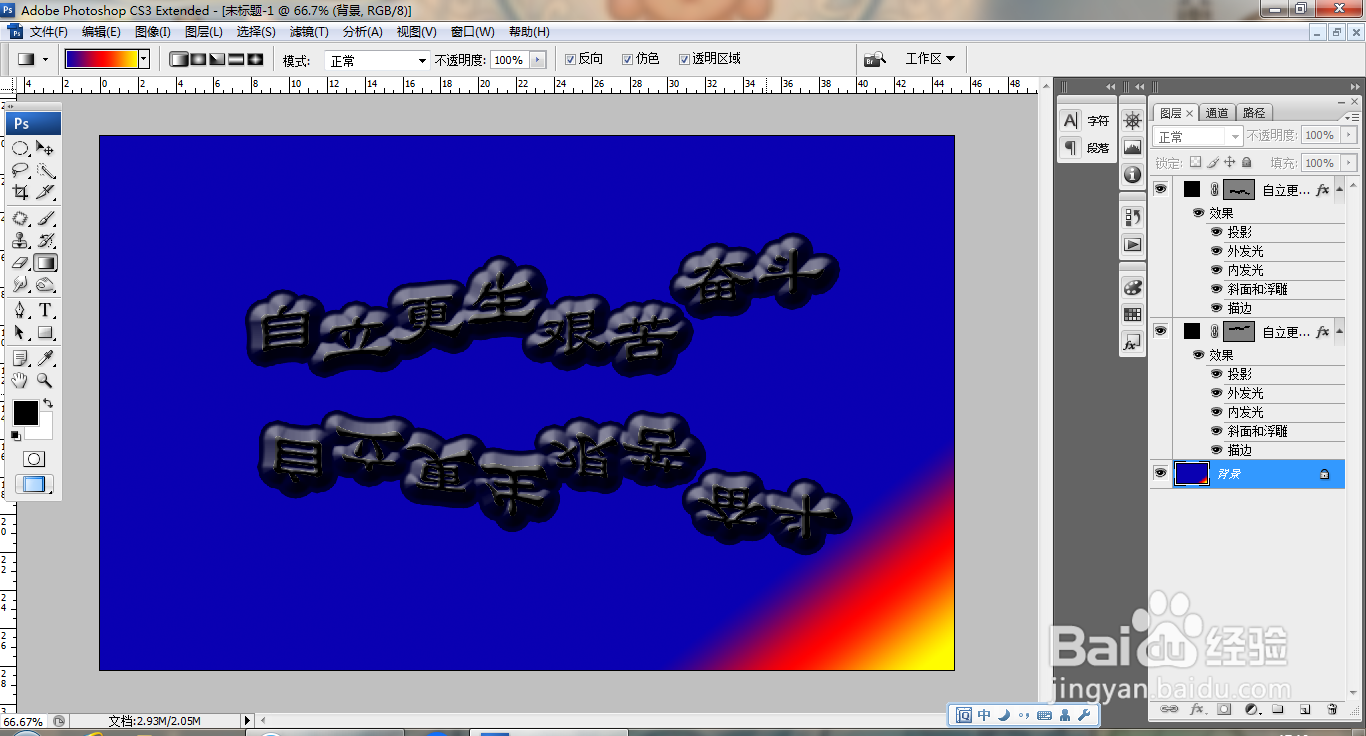Delete layer with the trash icon
Screen dimensions: 1366x736
(x=1332, y=709)
